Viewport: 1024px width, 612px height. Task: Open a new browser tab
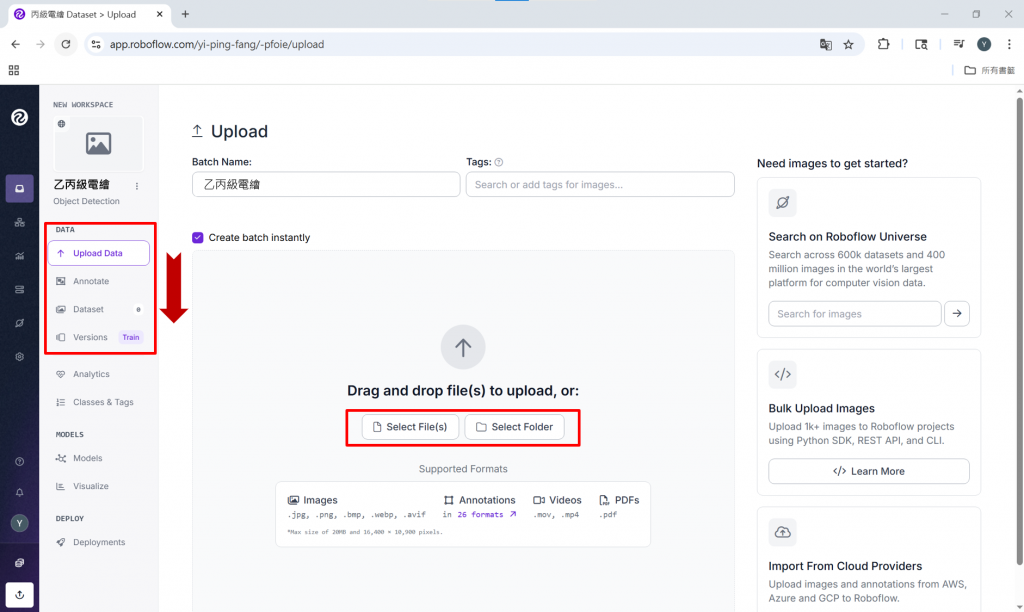(x=185, y=14)
